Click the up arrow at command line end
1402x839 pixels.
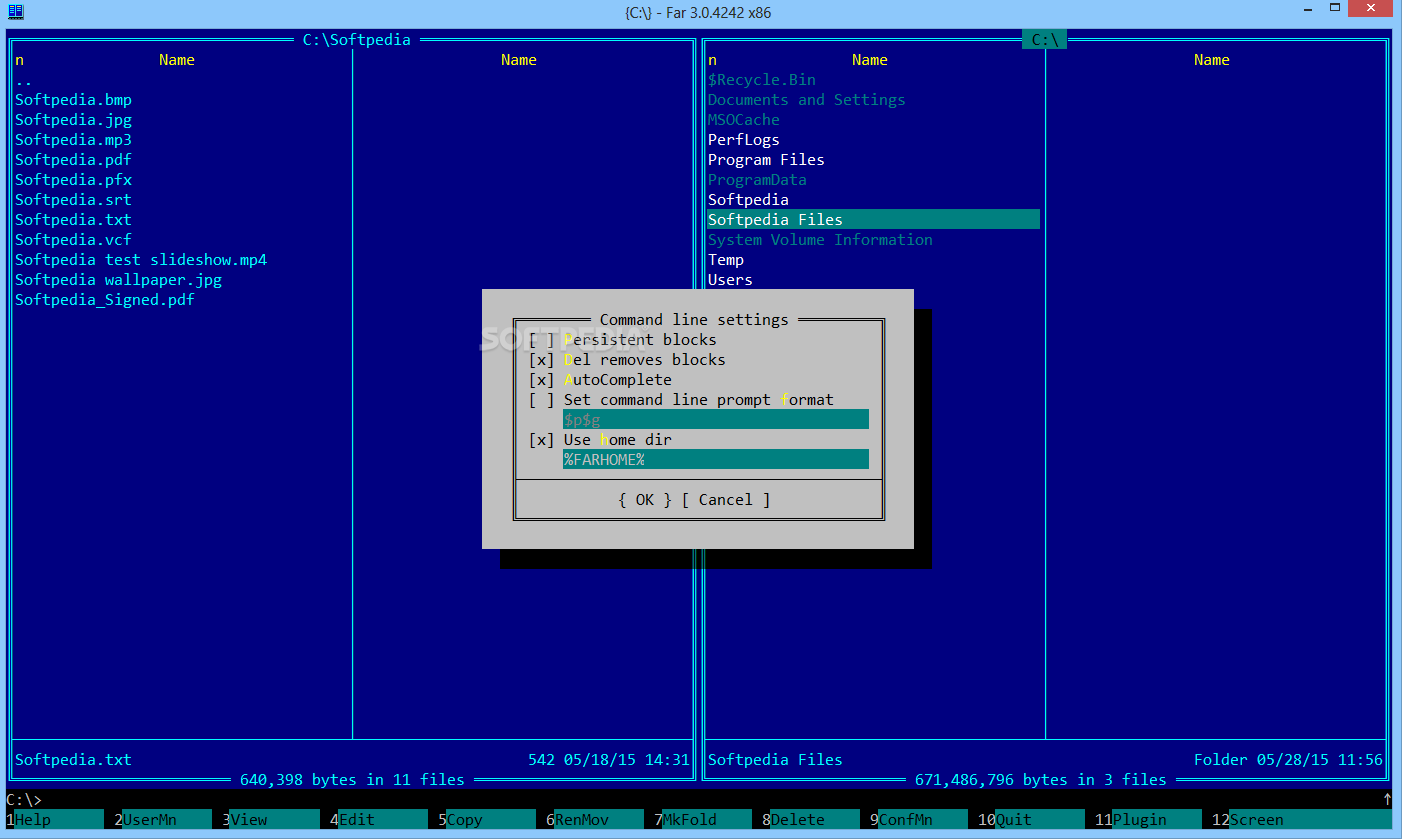tap(1387, 800)
